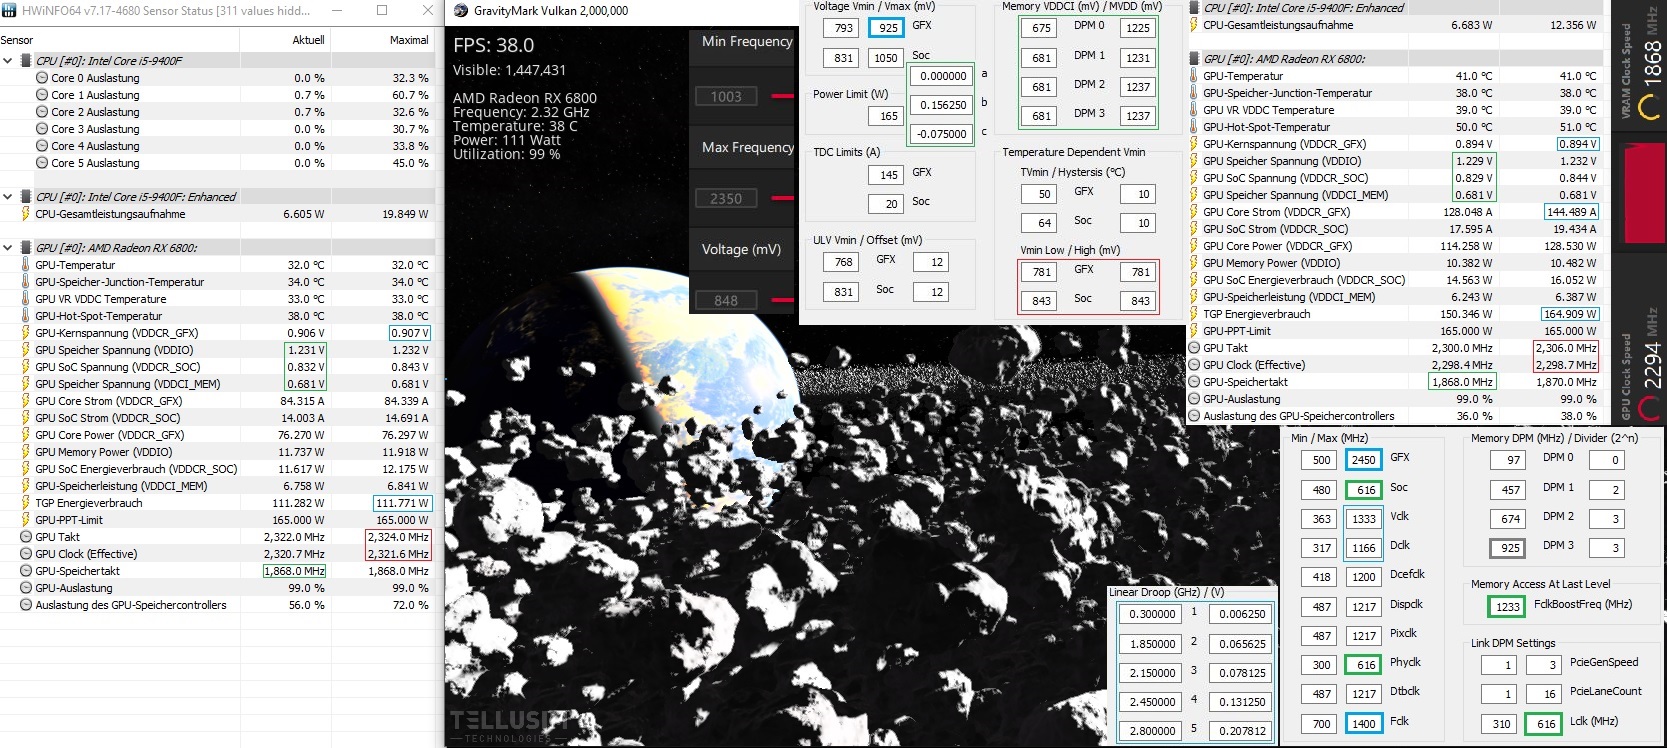Screen dimensions: 1667x748
Task: Click the Max Frequency value box 2350
Action: [x=726, y=199]
